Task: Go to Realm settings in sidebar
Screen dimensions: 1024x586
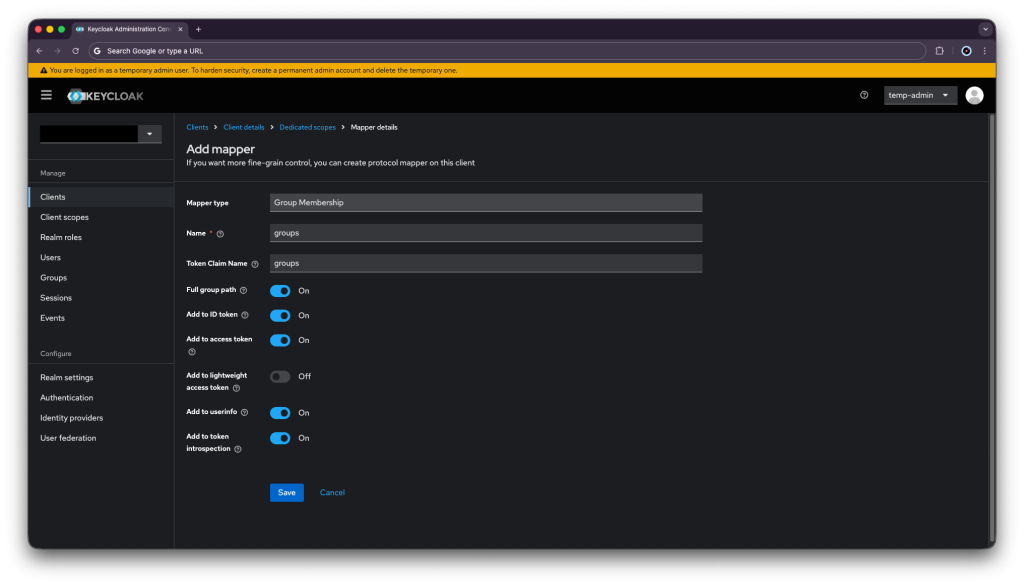Action: tap(66, 378)
